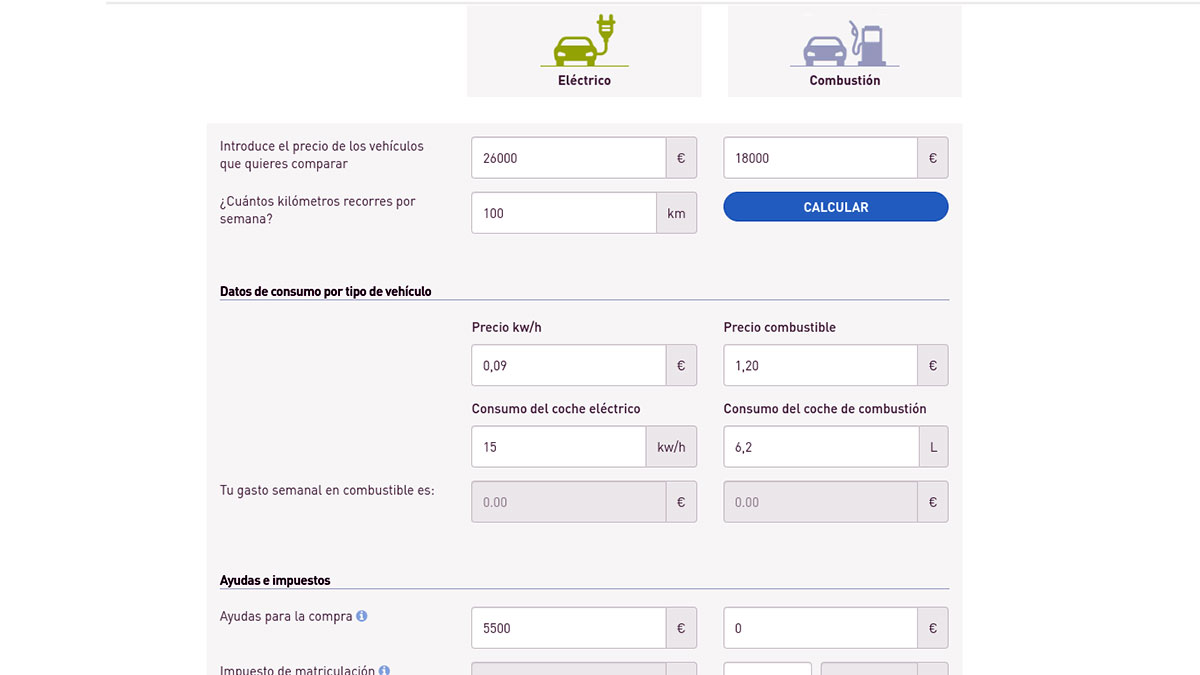The image size is (1200, 675).
Task: Click Consumo del coche eléctrico field
Action: [558, 447]
